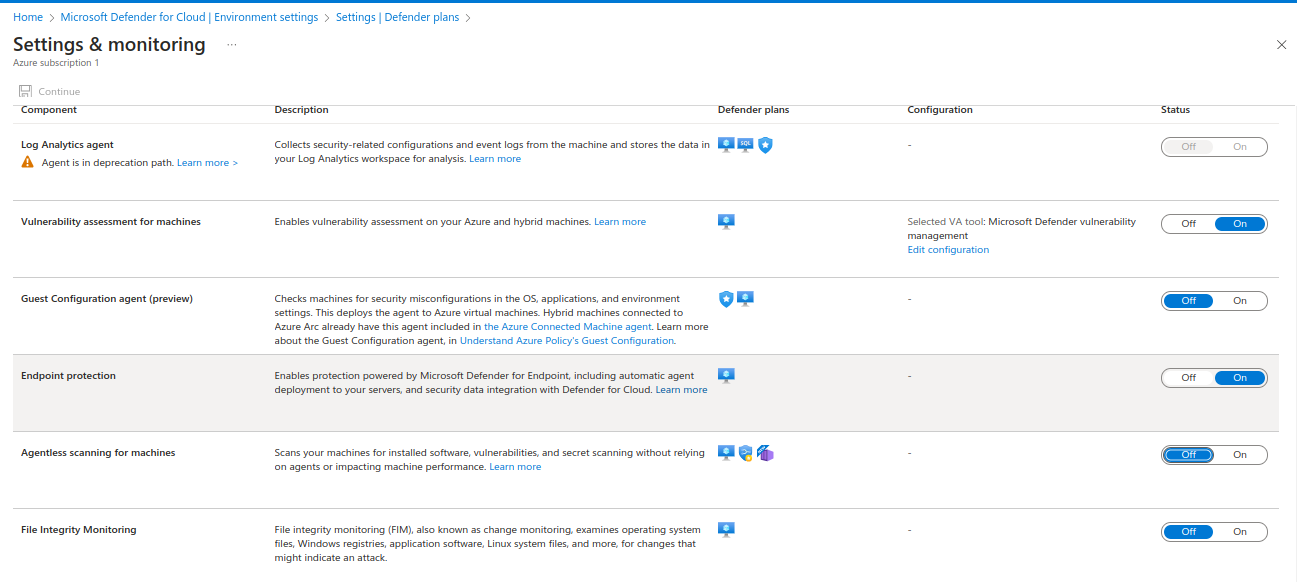Screen dimensions: 1297x582
Task: Open Learn more about agent deprecation path
Action: tap(207, 162)
